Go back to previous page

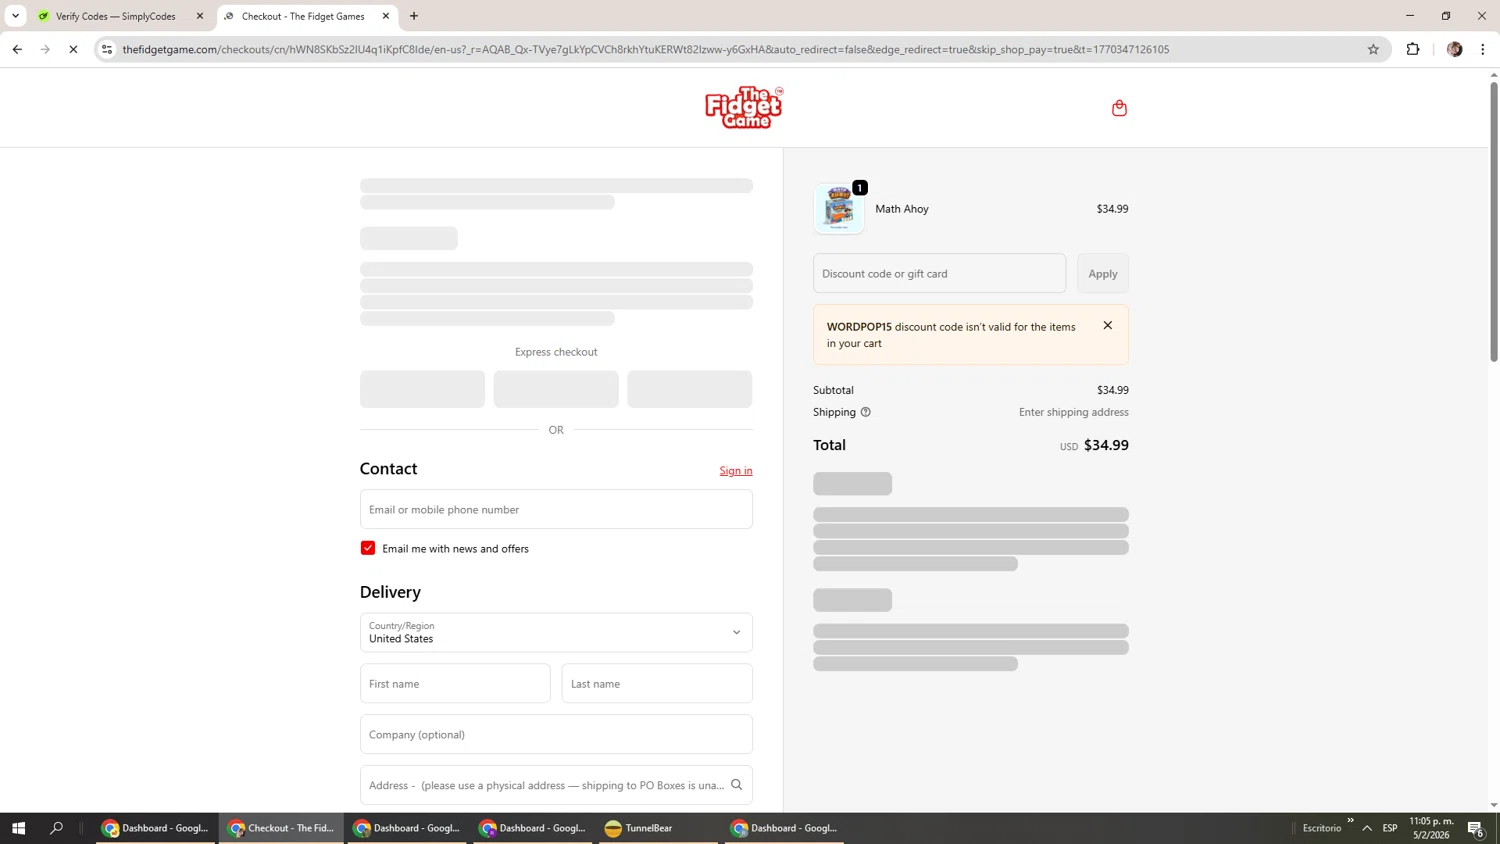point(17,49)
